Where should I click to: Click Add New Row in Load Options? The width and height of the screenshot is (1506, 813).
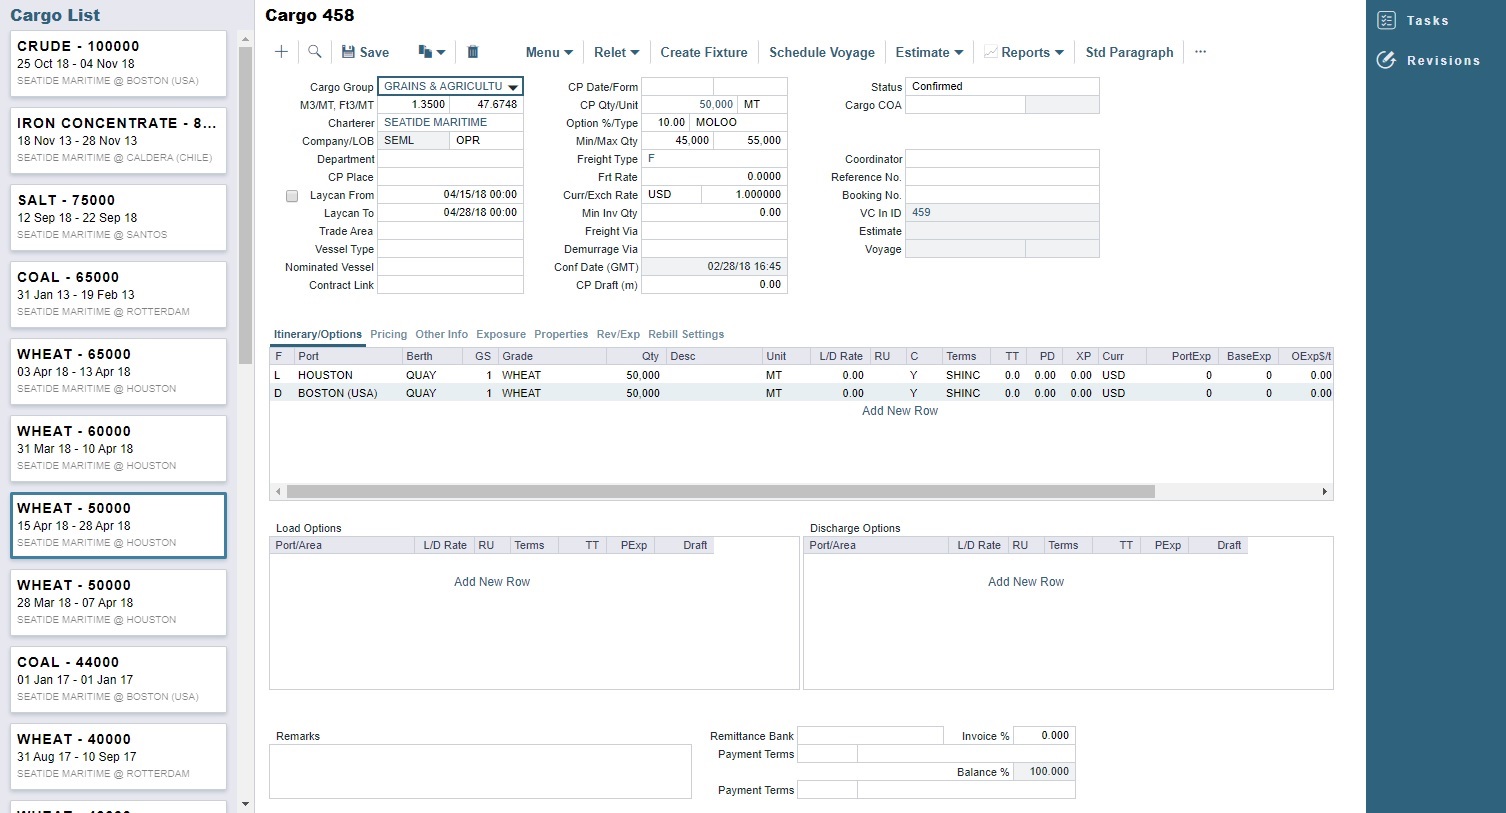[492, 582]
